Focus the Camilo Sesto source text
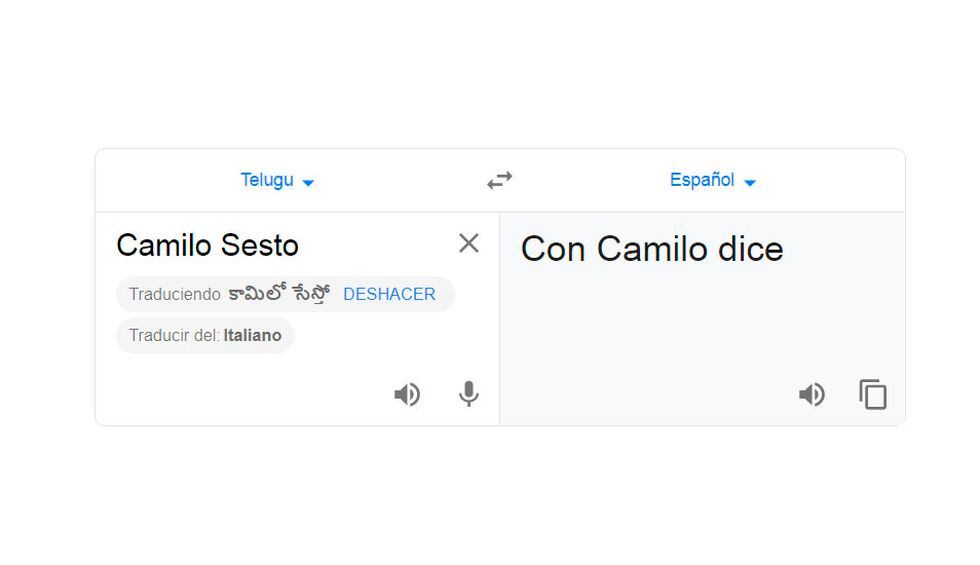 [x=207, y=245]
